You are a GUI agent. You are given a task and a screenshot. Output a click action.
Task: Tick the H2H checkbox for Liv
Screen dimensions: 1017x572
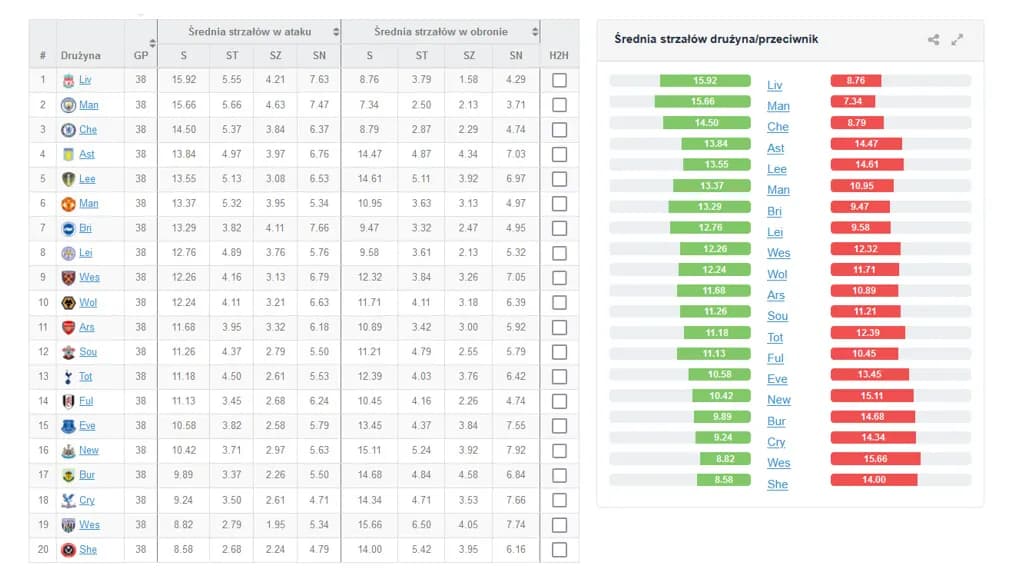[x=559, y=81]
